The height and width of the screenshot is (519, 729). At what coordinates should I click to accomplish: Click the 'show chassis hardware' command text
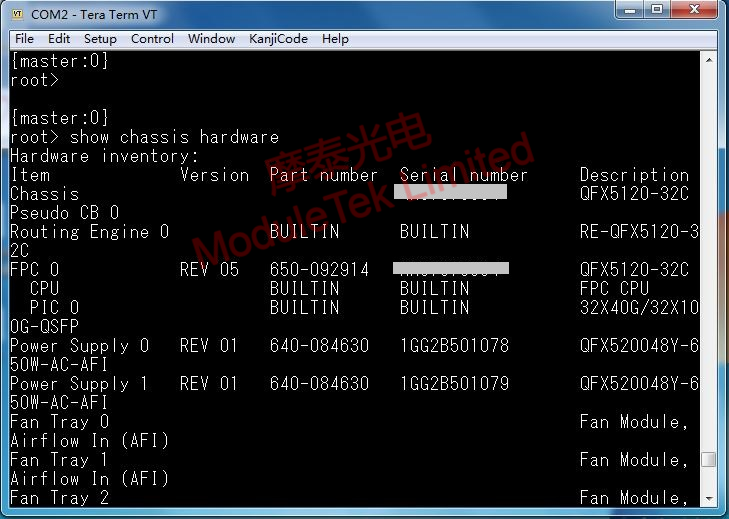point(174,137)
